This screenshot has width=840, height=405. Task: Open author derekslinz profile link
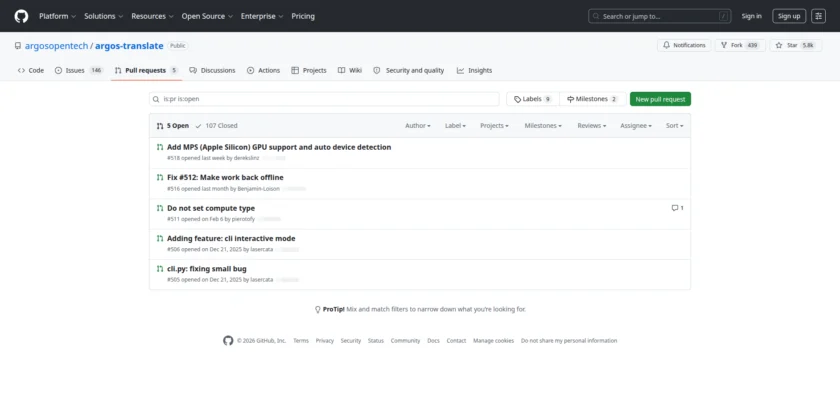point(246,159)
